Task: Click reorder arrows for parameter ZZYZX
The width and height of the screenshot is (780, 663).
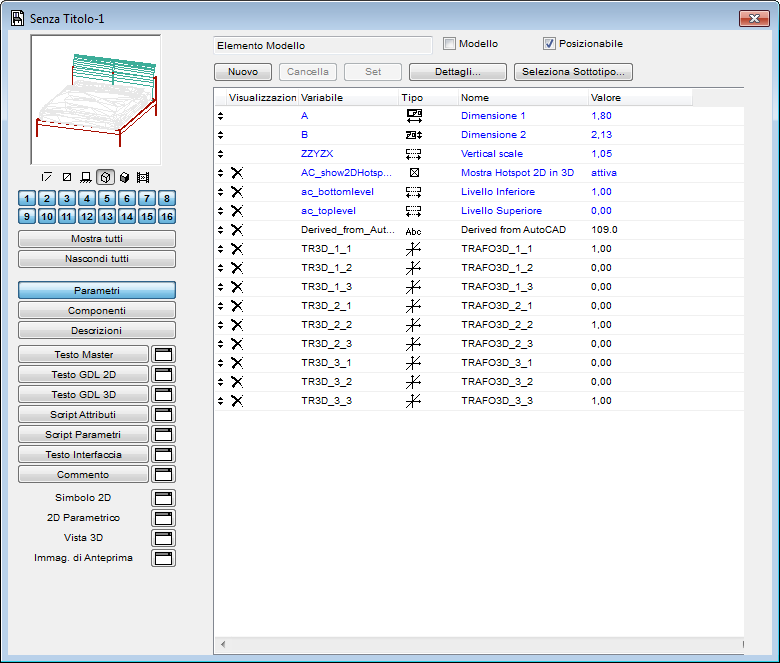Action: click(221, 154)
